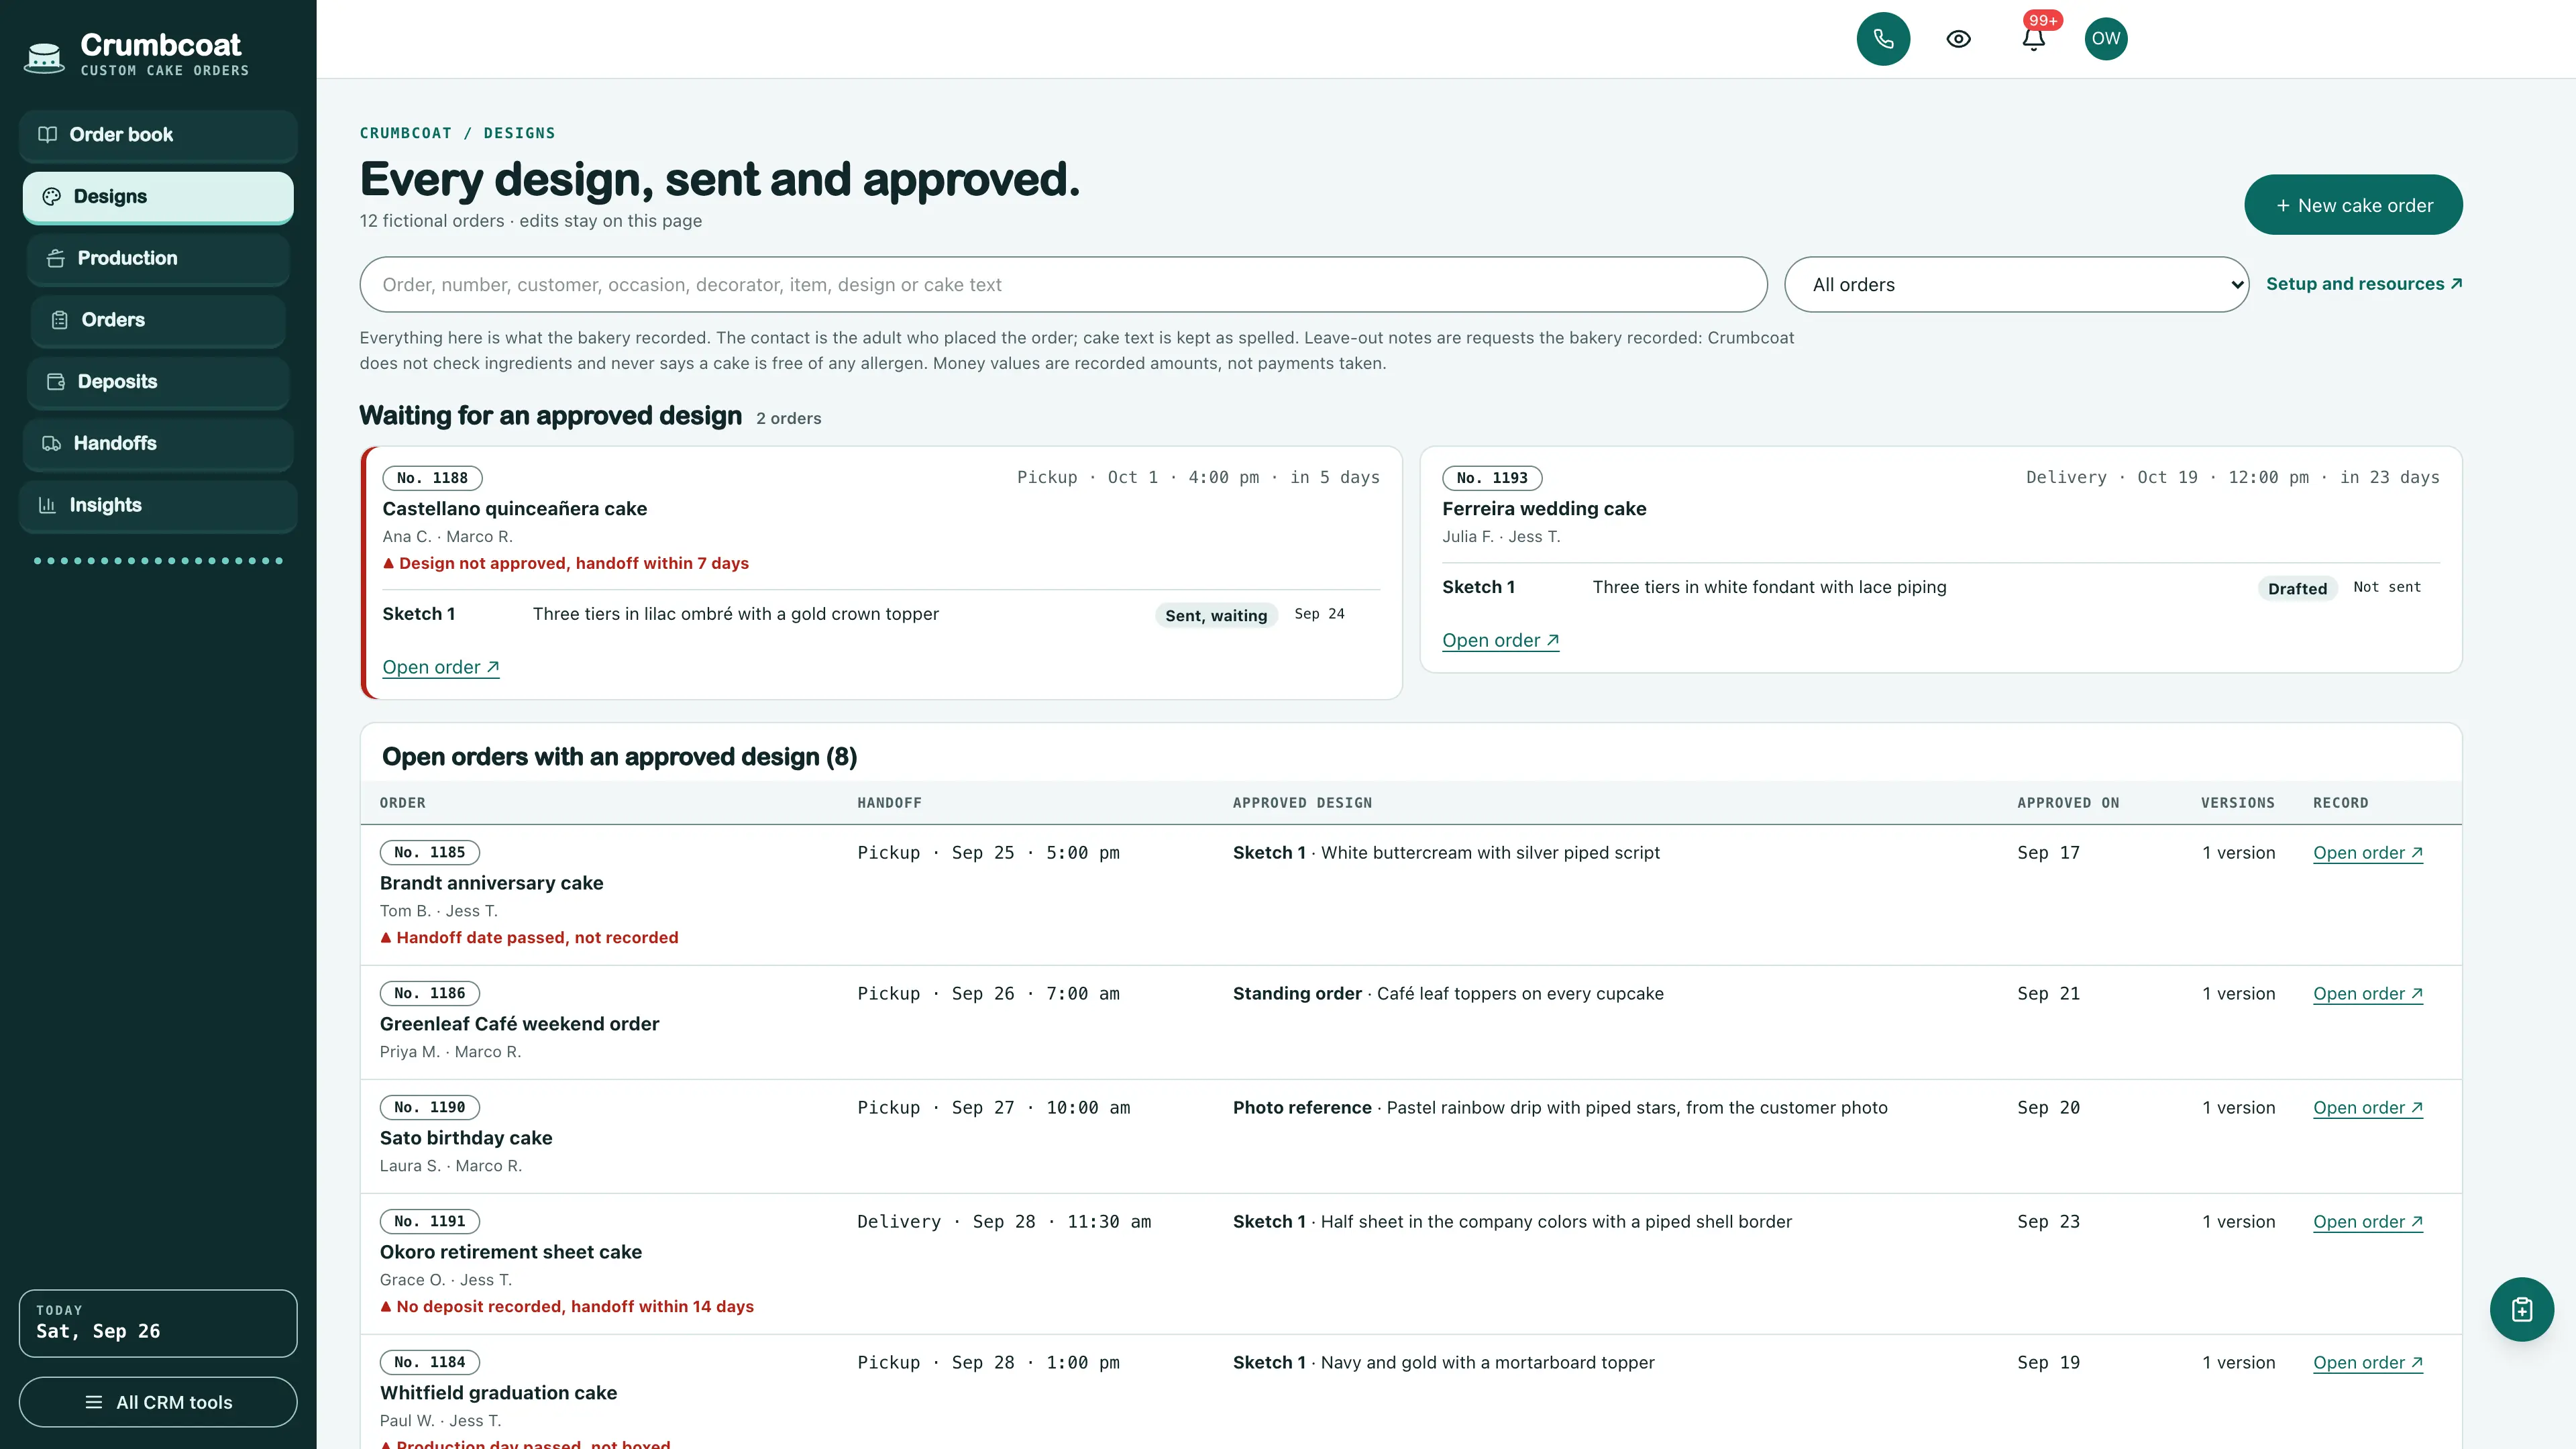Click the No. 1193 order badge
Viewport: 2576px width, 1449px height.
pos(1492,478)
